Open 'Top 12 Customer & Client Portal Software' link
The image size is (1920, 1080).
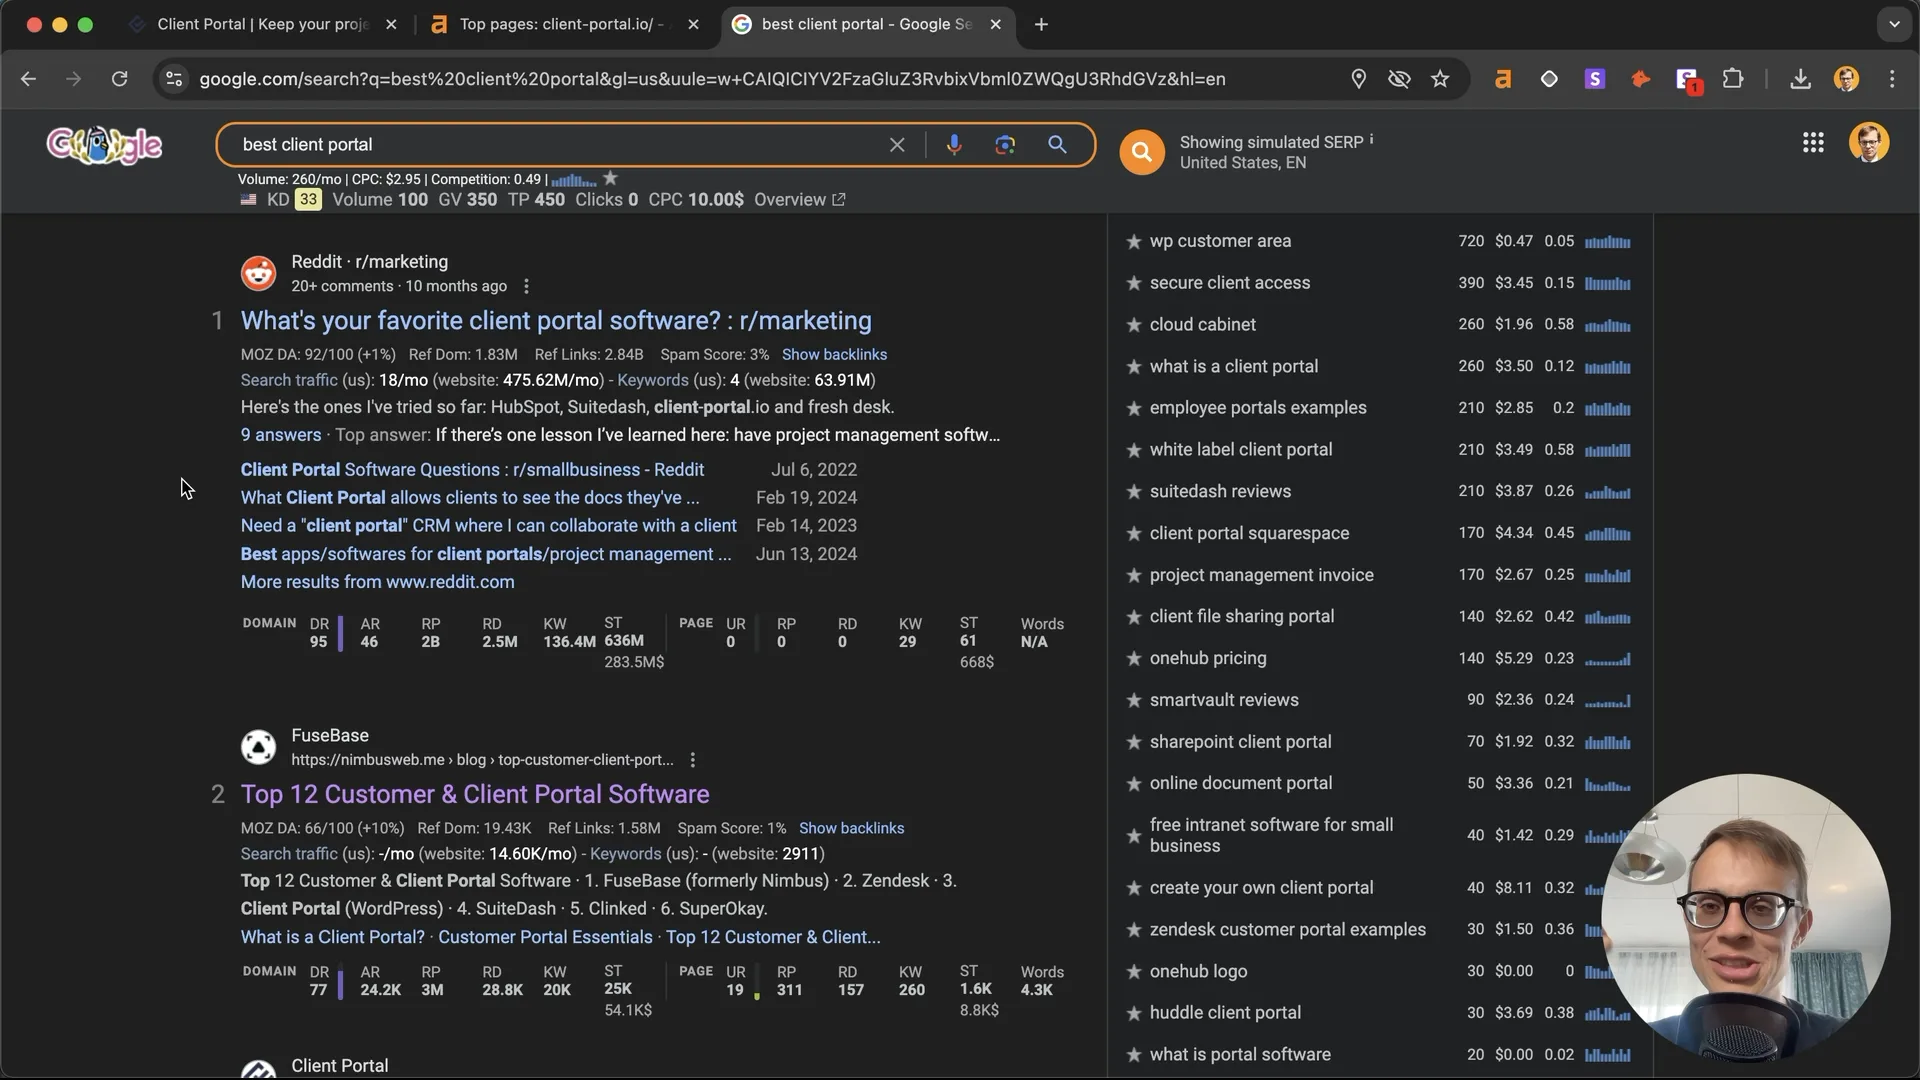pyautogui.click(x=475, y=794)
